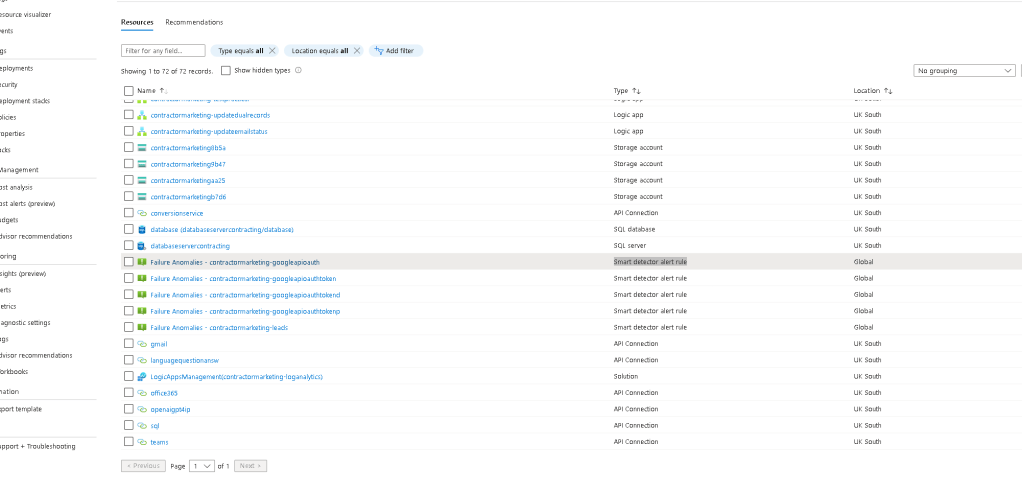
Task: Select checkbox for contractormarketing8b5a
Action: click(128, 147)
